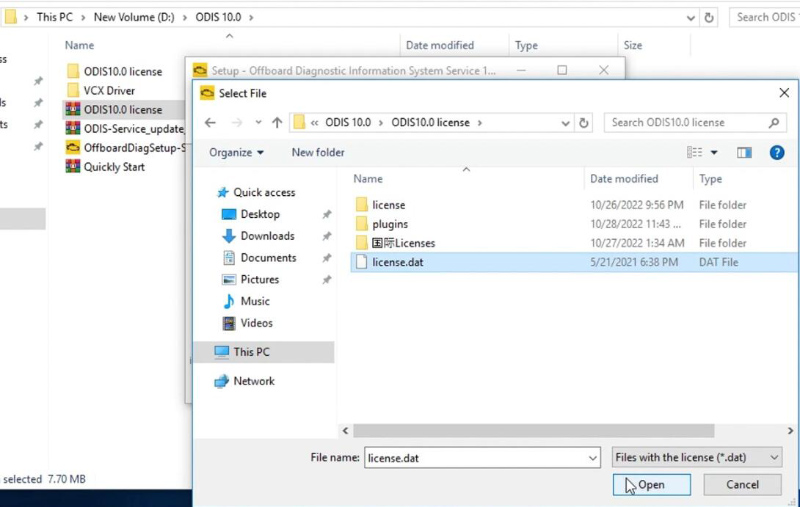Select Desktop in navigation pane
The image size is (800, 507).
[251, 214]
